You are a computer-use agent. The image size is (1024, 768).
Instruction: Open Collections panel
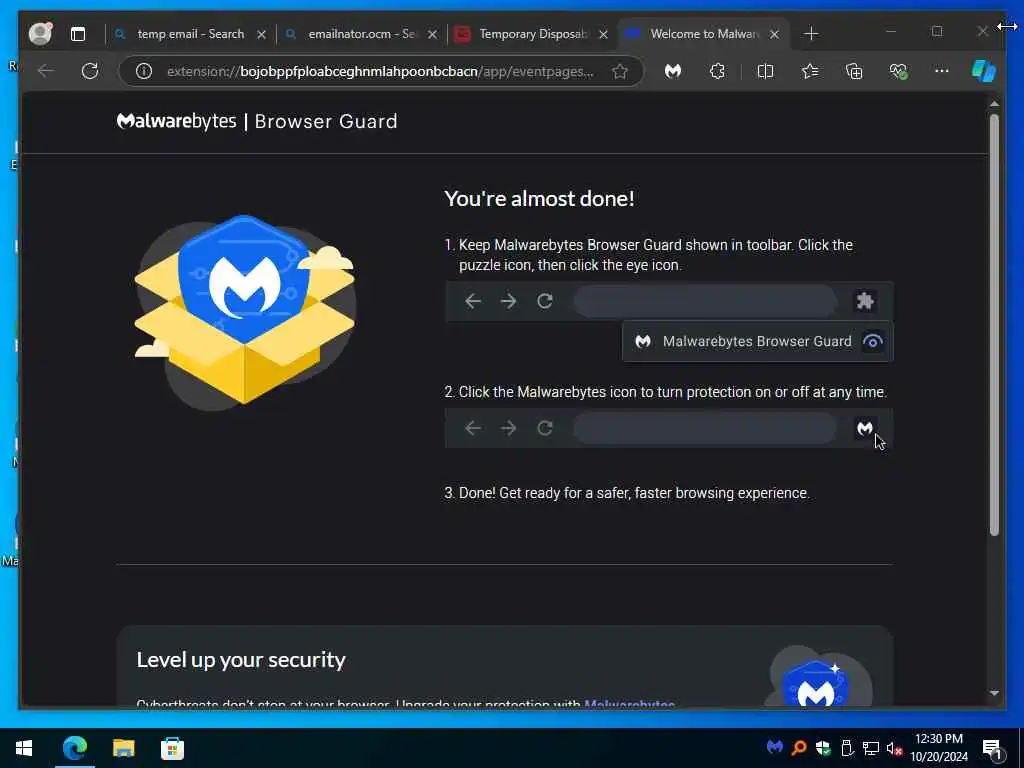coord(854,71)
